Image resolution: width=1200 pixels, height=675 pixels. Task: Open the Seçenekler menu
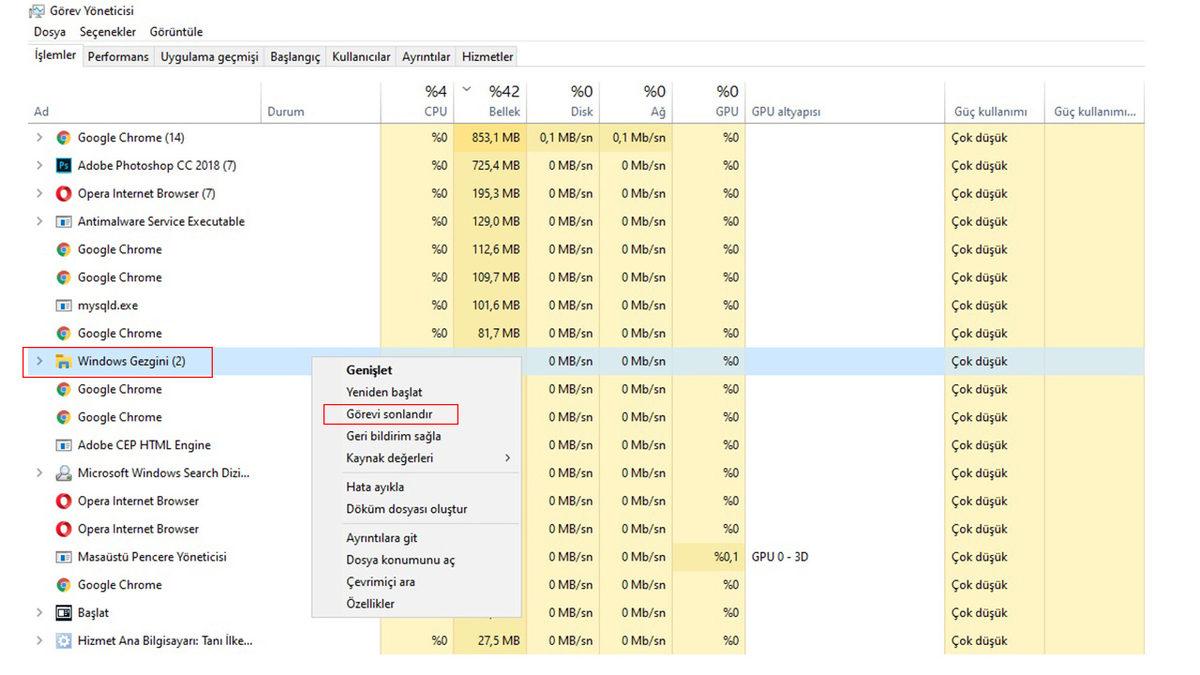107,31
